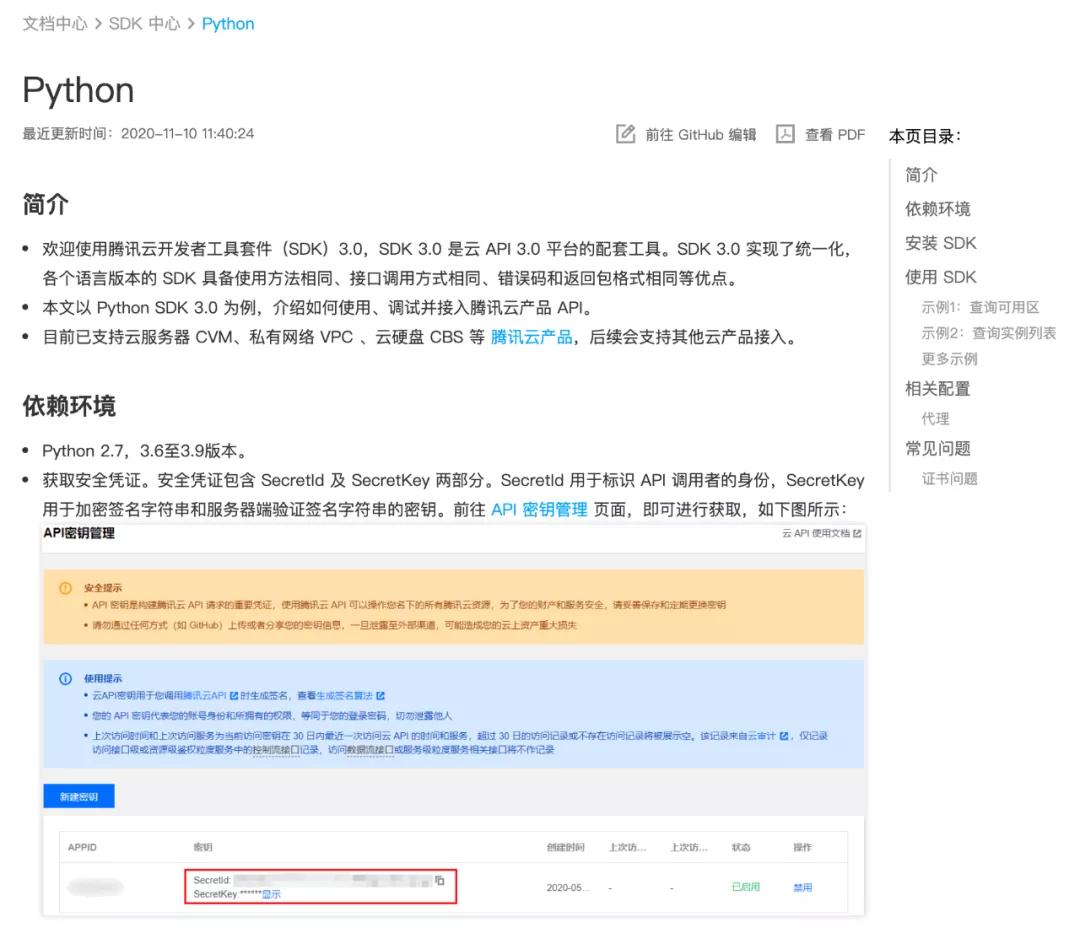Click external link icon beside 云 API 使用文档
Image resolution: width=1080 pixels, height=928 pixels.
pos(857,534)
